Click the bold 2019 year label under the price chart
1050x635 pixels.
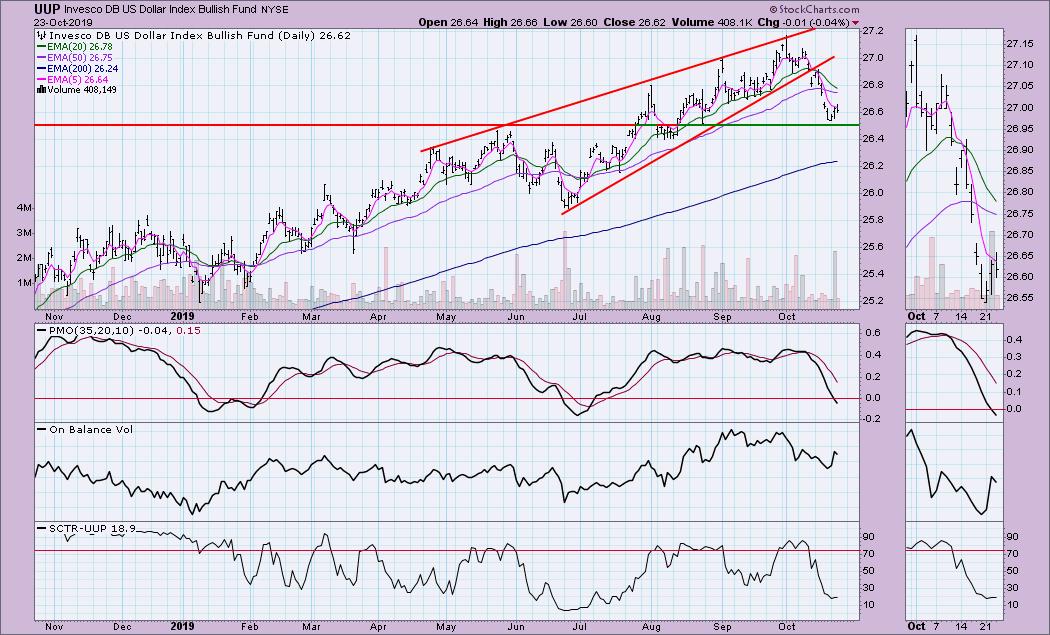(182, 316)
